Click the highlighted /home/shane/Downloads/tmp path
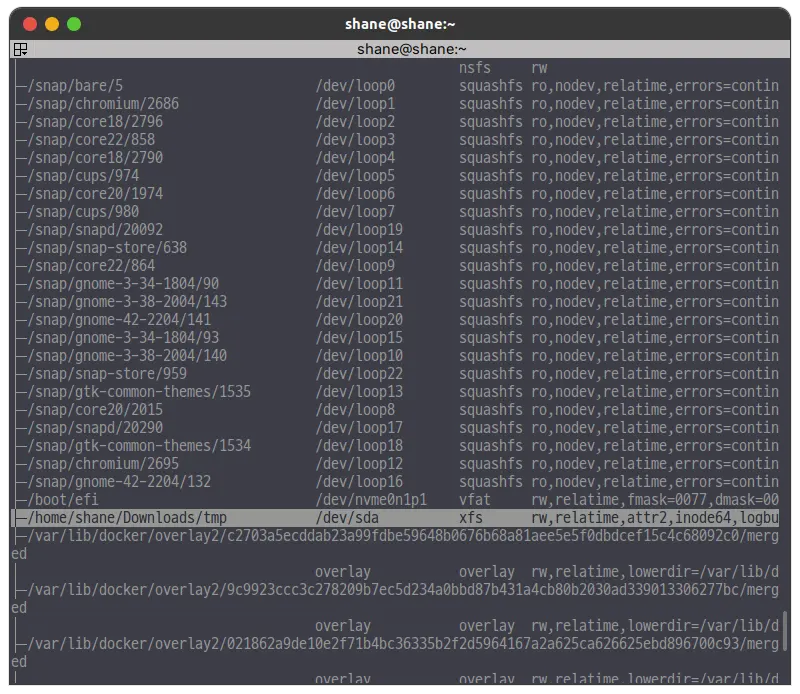The height and width of the screenshot is (694, 800). coord(127,518)
